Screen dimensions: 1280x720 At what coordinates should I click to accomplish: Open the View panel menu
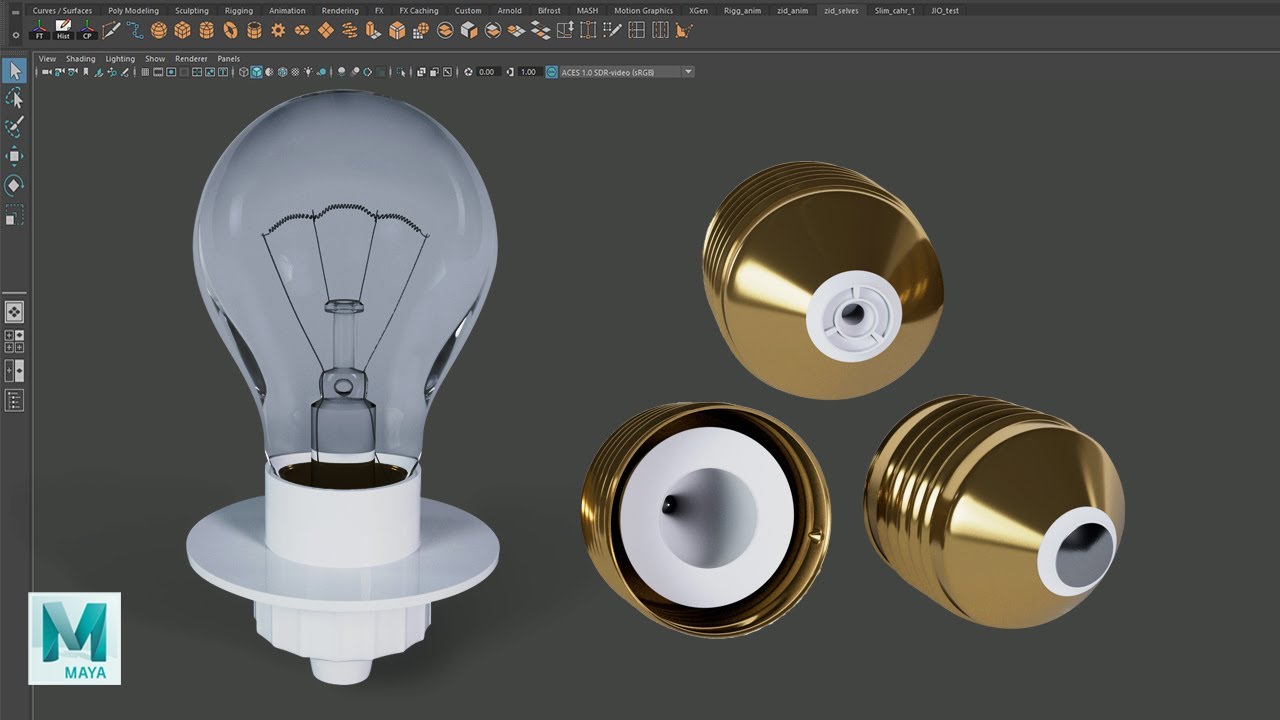(47, 59)
